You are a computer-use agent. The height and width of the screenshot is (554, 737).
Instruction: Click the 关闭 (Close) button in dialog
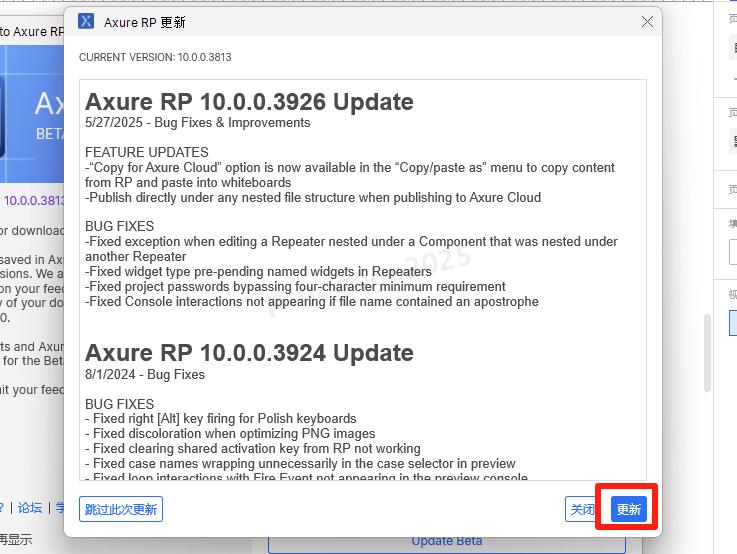pyautogui.click(x=581, y=509)
